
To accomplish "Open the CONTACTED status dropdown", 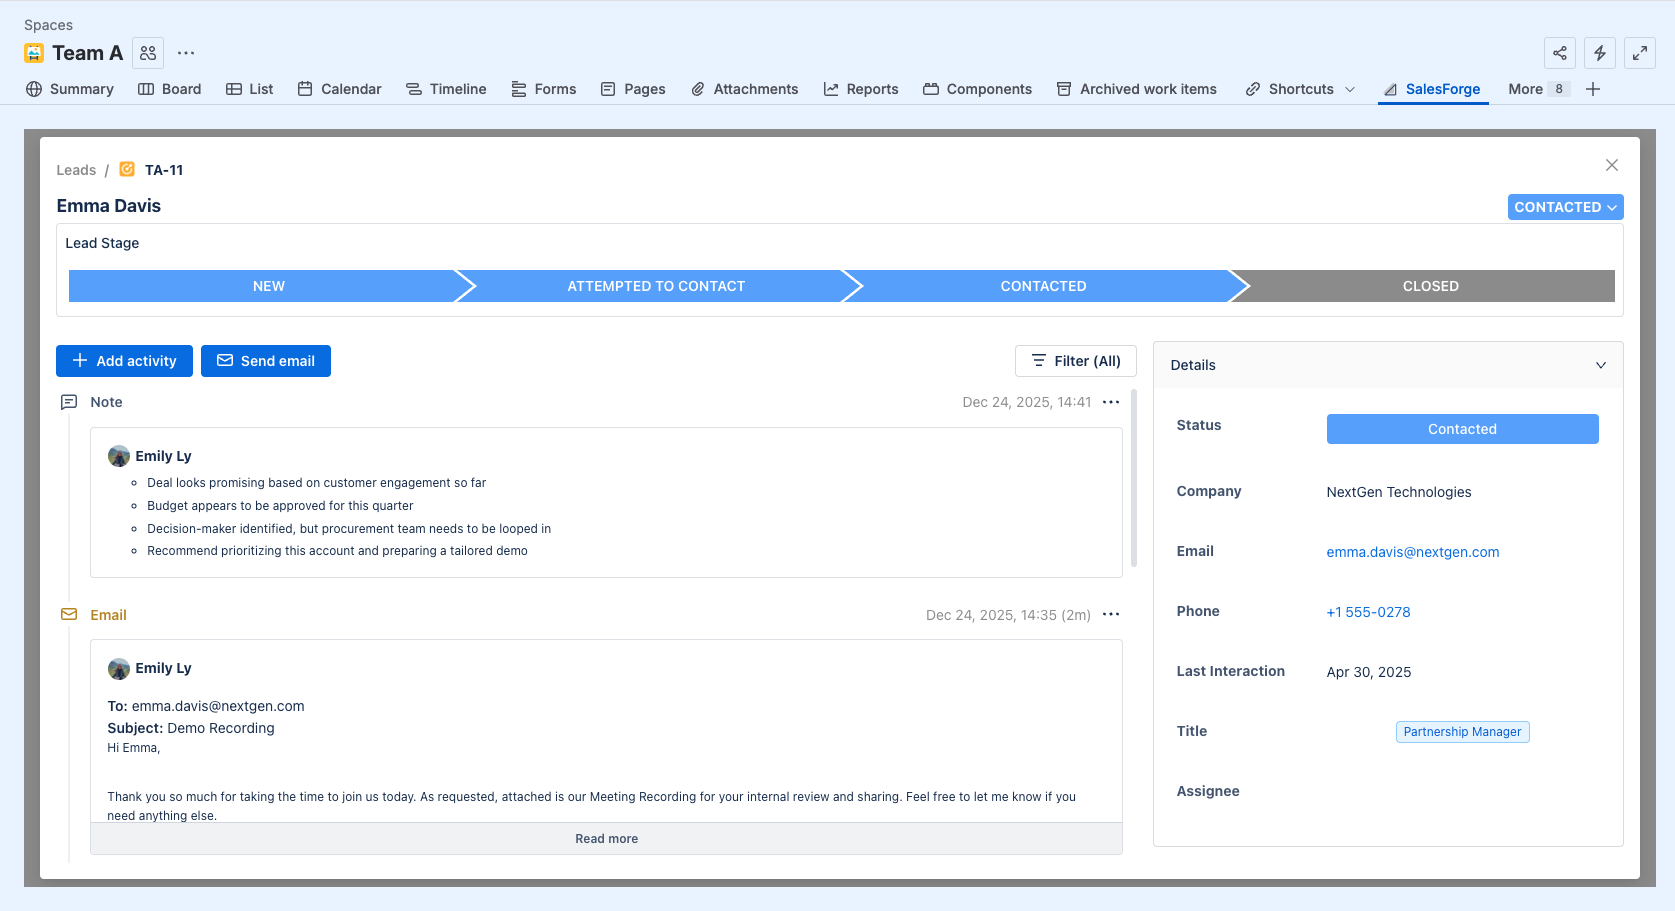I will (x=1565, y=207).
